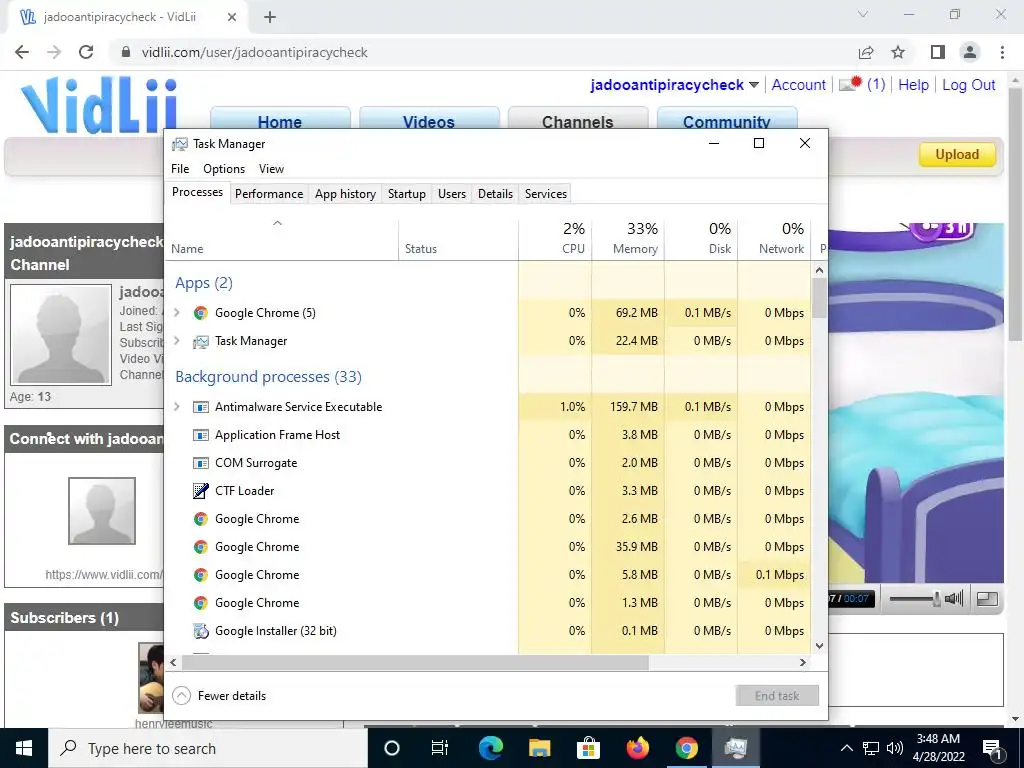1024x768 pixels.
Task: Switch to the Startup tab
Action: coord(407,193)
